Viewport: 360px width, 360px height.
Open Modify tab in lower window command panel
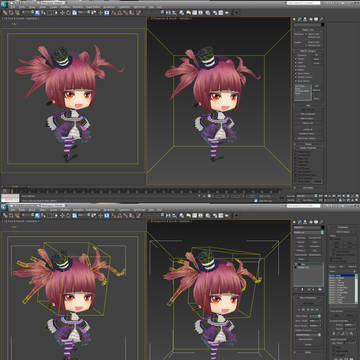(x=300, y=222)
